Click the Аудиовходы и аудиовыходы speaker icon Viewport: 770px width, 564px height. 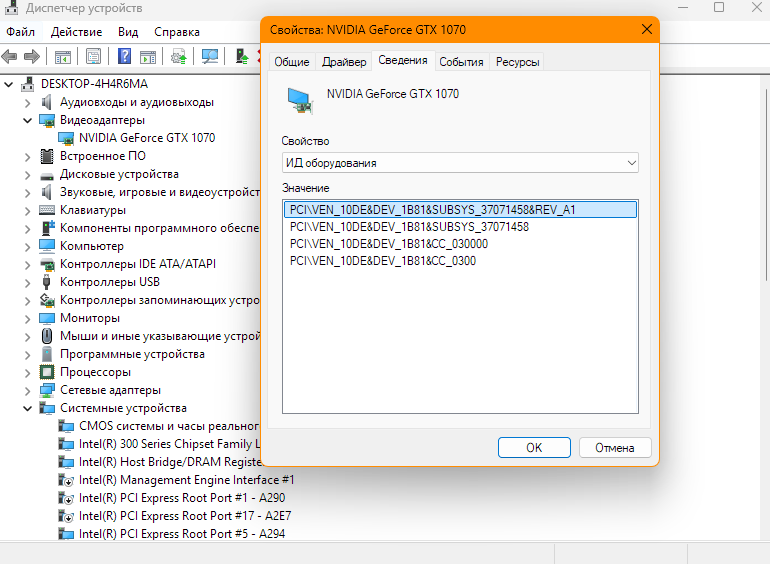[47, 102]
